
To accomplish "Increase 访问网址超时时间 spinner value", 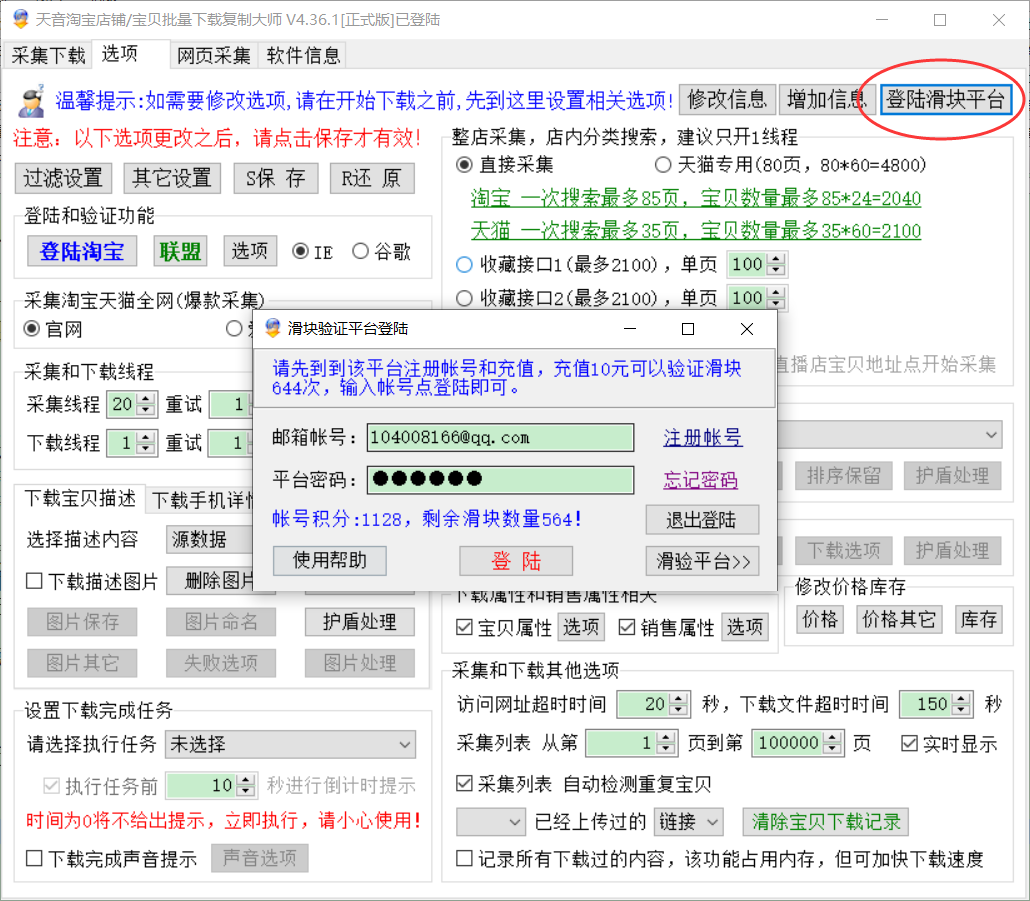I will tap(679, 699).
